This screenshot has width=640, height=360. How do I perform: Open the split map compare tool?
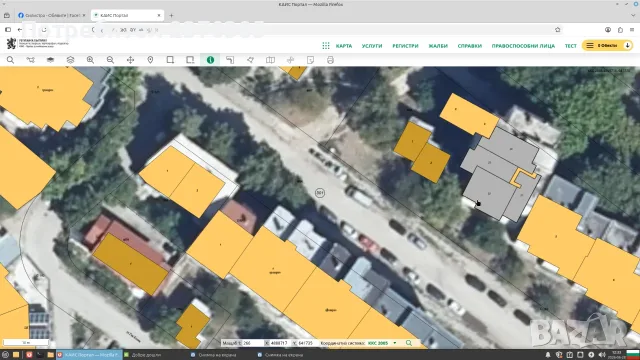point(270,60)
